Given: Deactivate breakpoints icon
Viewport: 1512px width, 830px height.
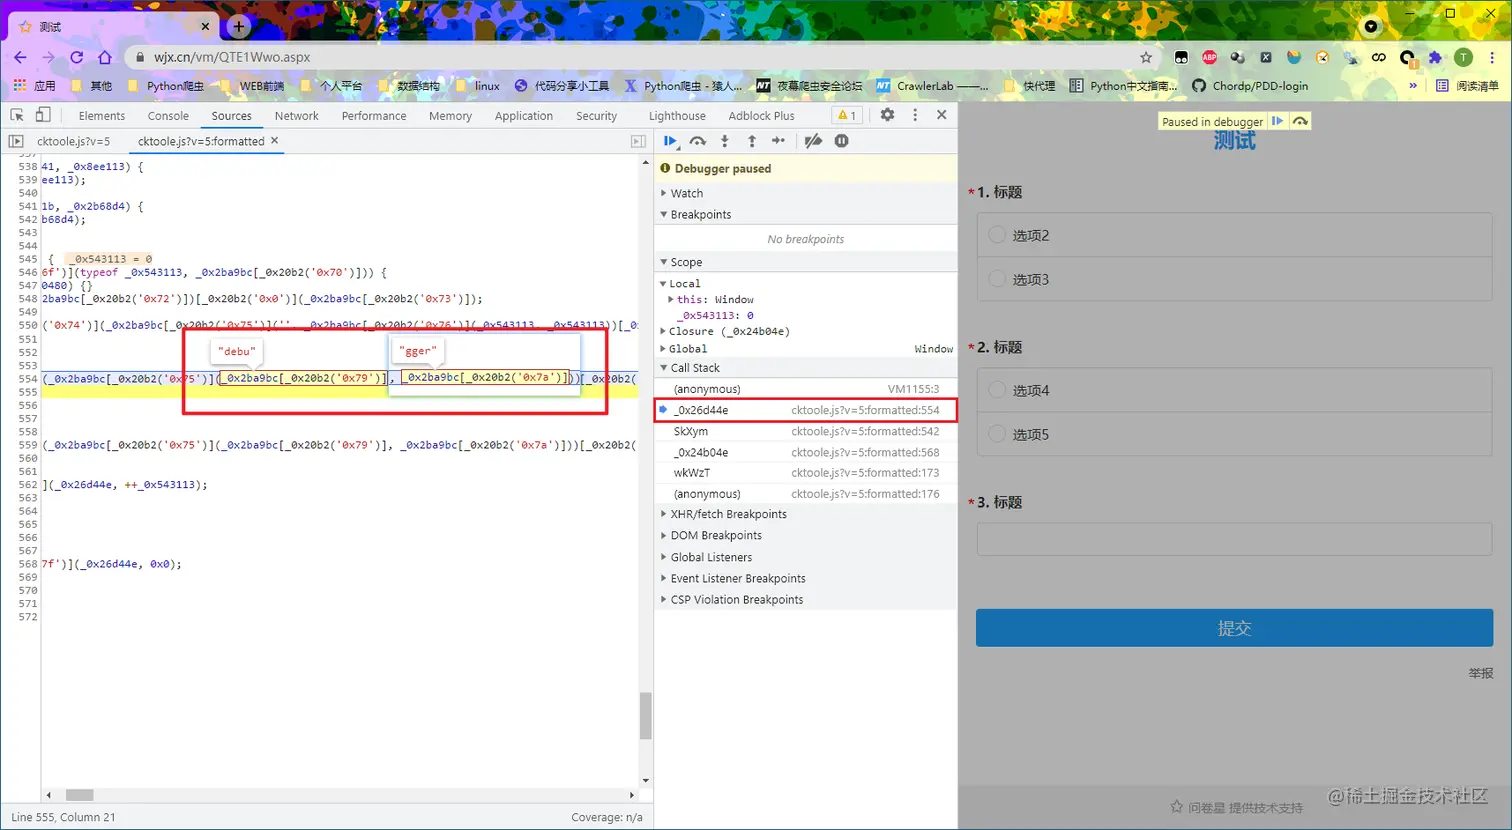Looking at the screenshot, I should click(x=813, y=141).
